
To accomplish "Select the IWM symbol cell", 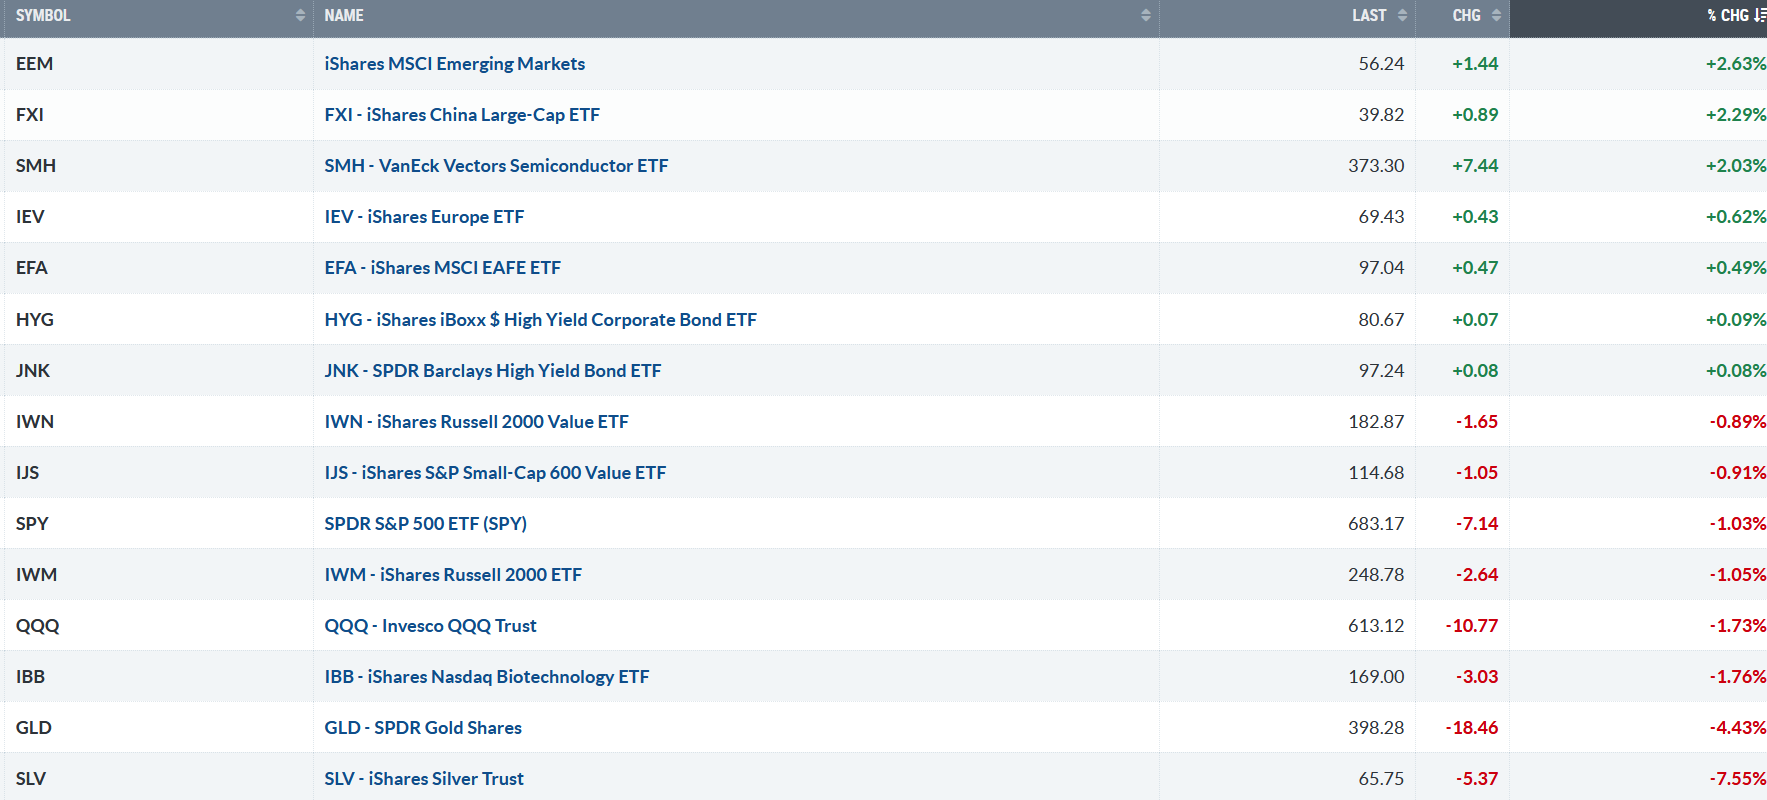I will click(36, 575).
